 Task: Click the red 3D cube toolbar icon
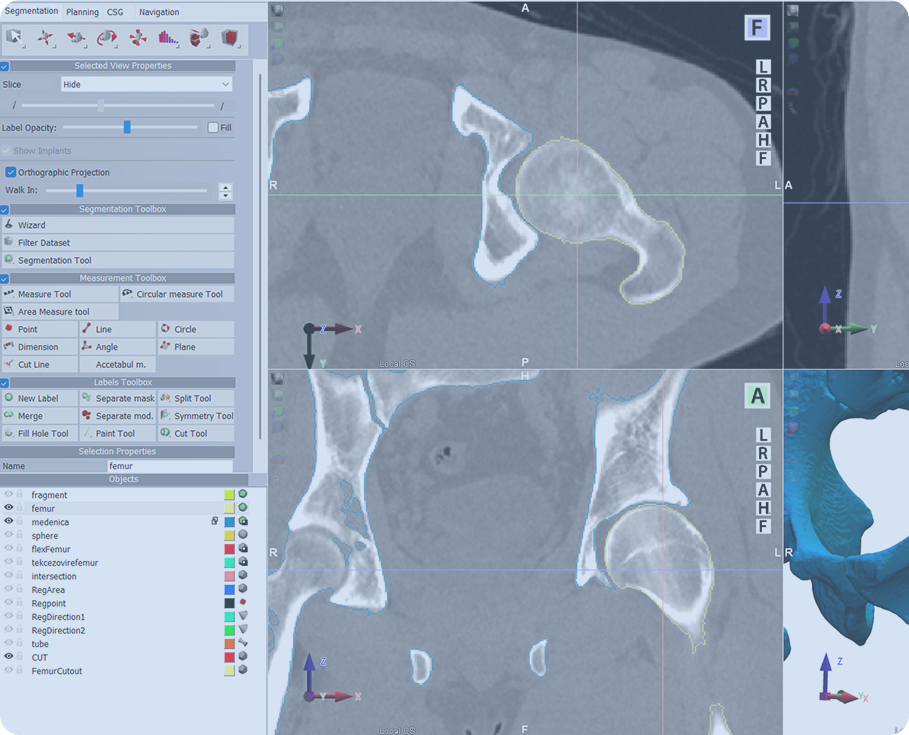point(230,38)
